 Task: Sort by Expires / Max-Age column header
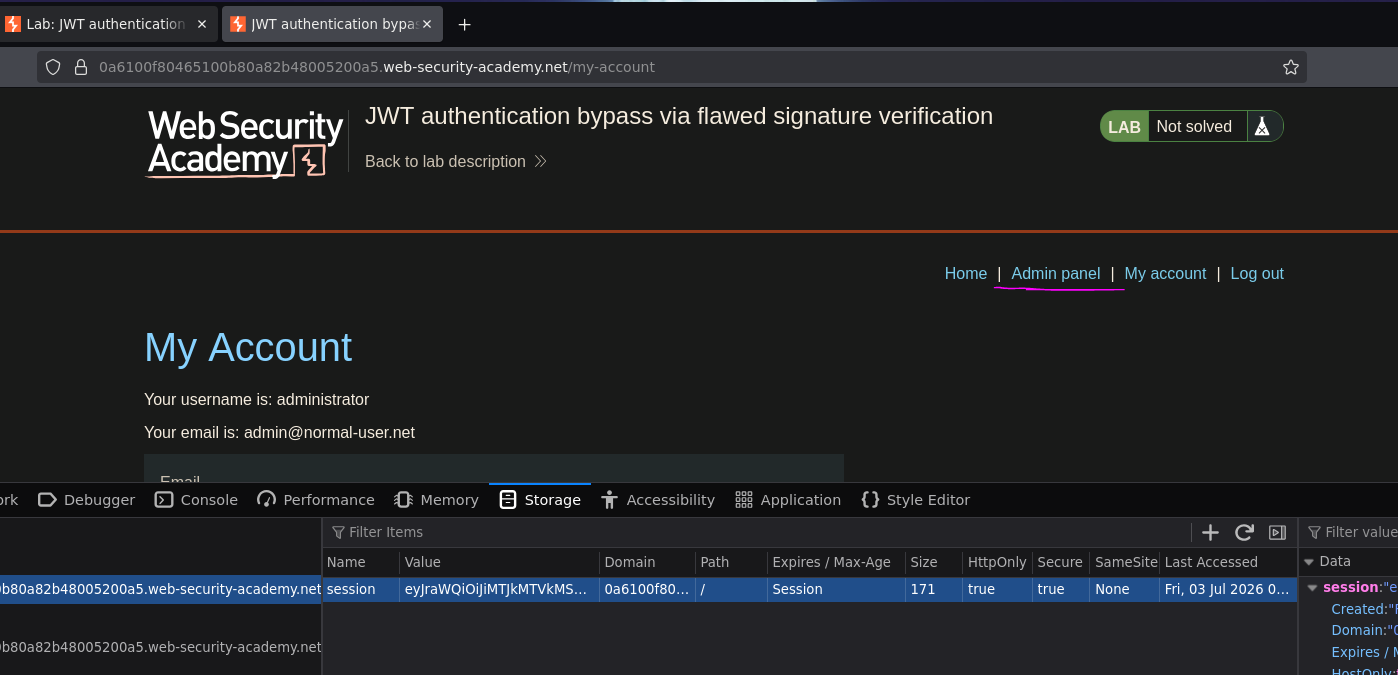coord(836,562)
